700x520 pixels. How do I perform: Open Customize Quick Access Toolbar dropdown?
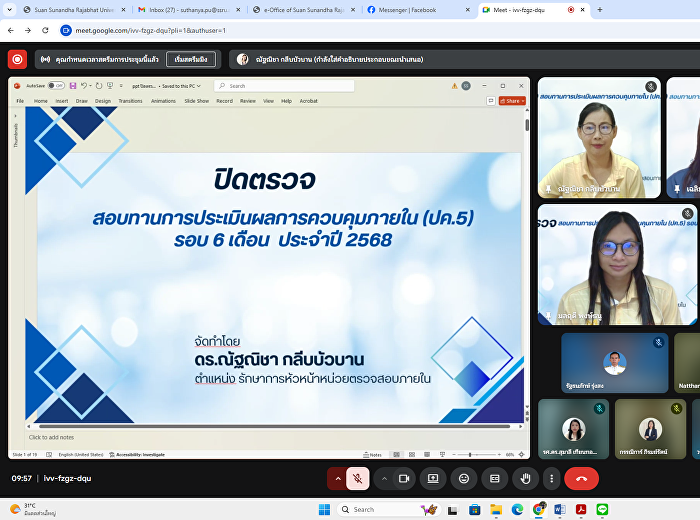pyautogui.click(x=121, y=86)
